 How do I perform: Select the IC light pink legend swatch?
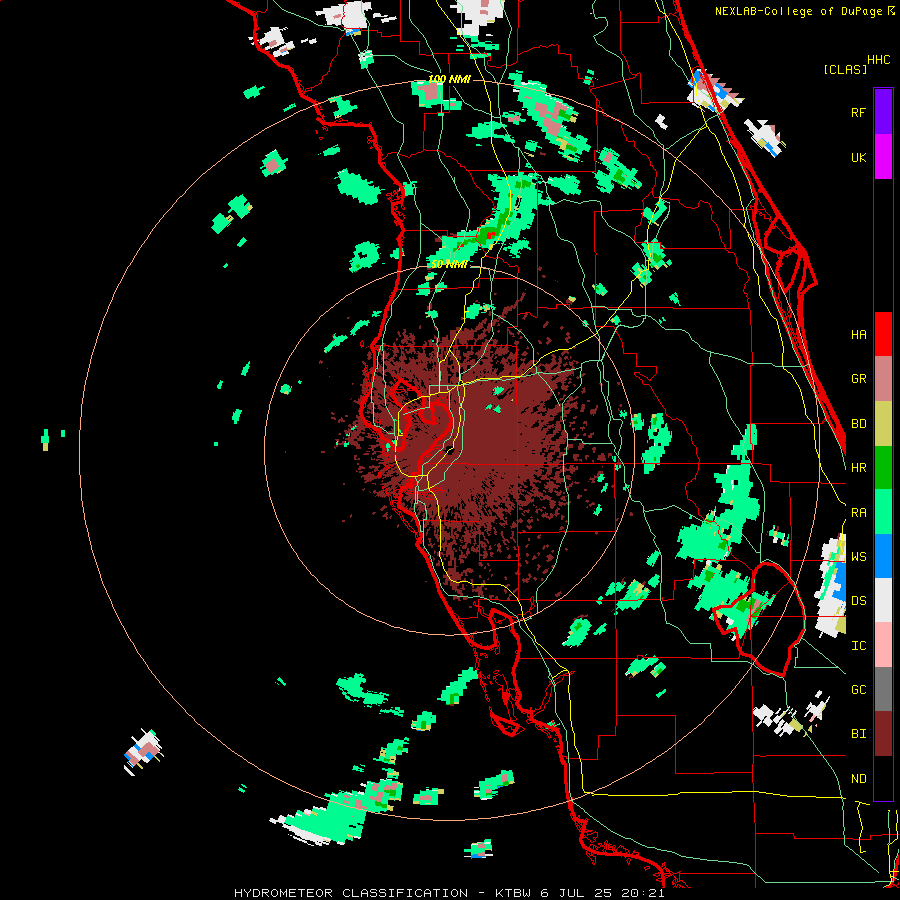883,645
